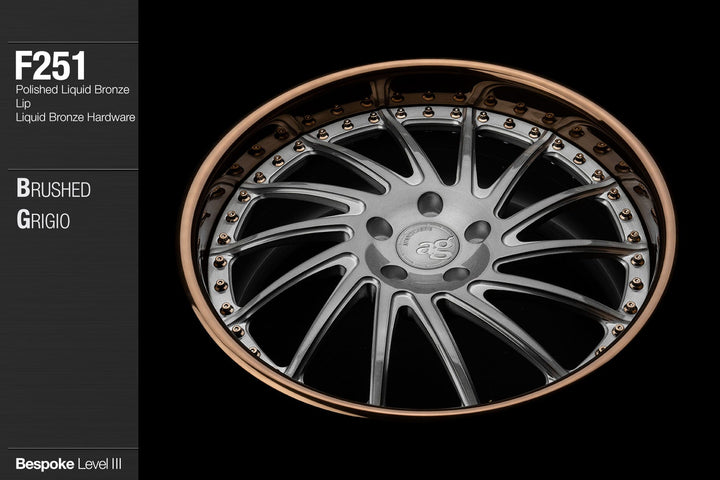Click the leftmost bronze bolt on the wheel rim
The height and width of the screenshot is (480, 720).
click(x=219, y=262)
